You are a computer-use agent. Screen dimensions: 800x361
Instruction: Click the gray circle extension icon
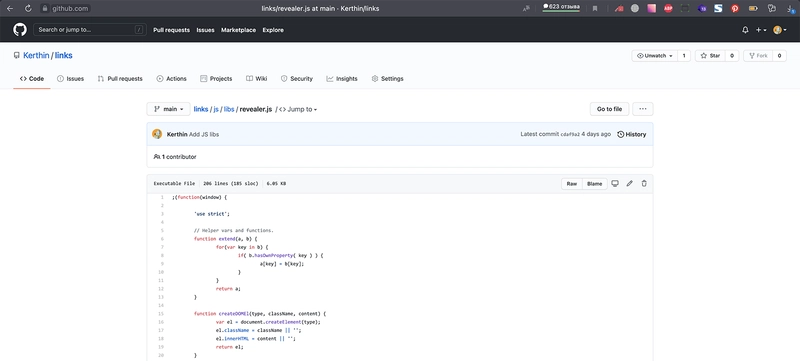point(635,8)
